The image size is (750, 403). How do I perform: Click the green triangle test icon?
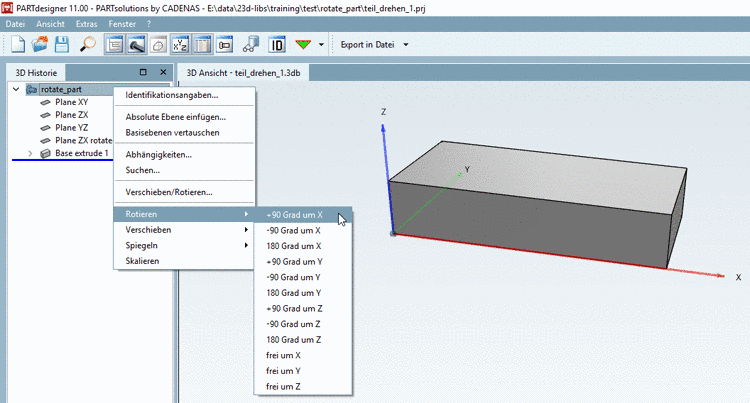(303, 44)
